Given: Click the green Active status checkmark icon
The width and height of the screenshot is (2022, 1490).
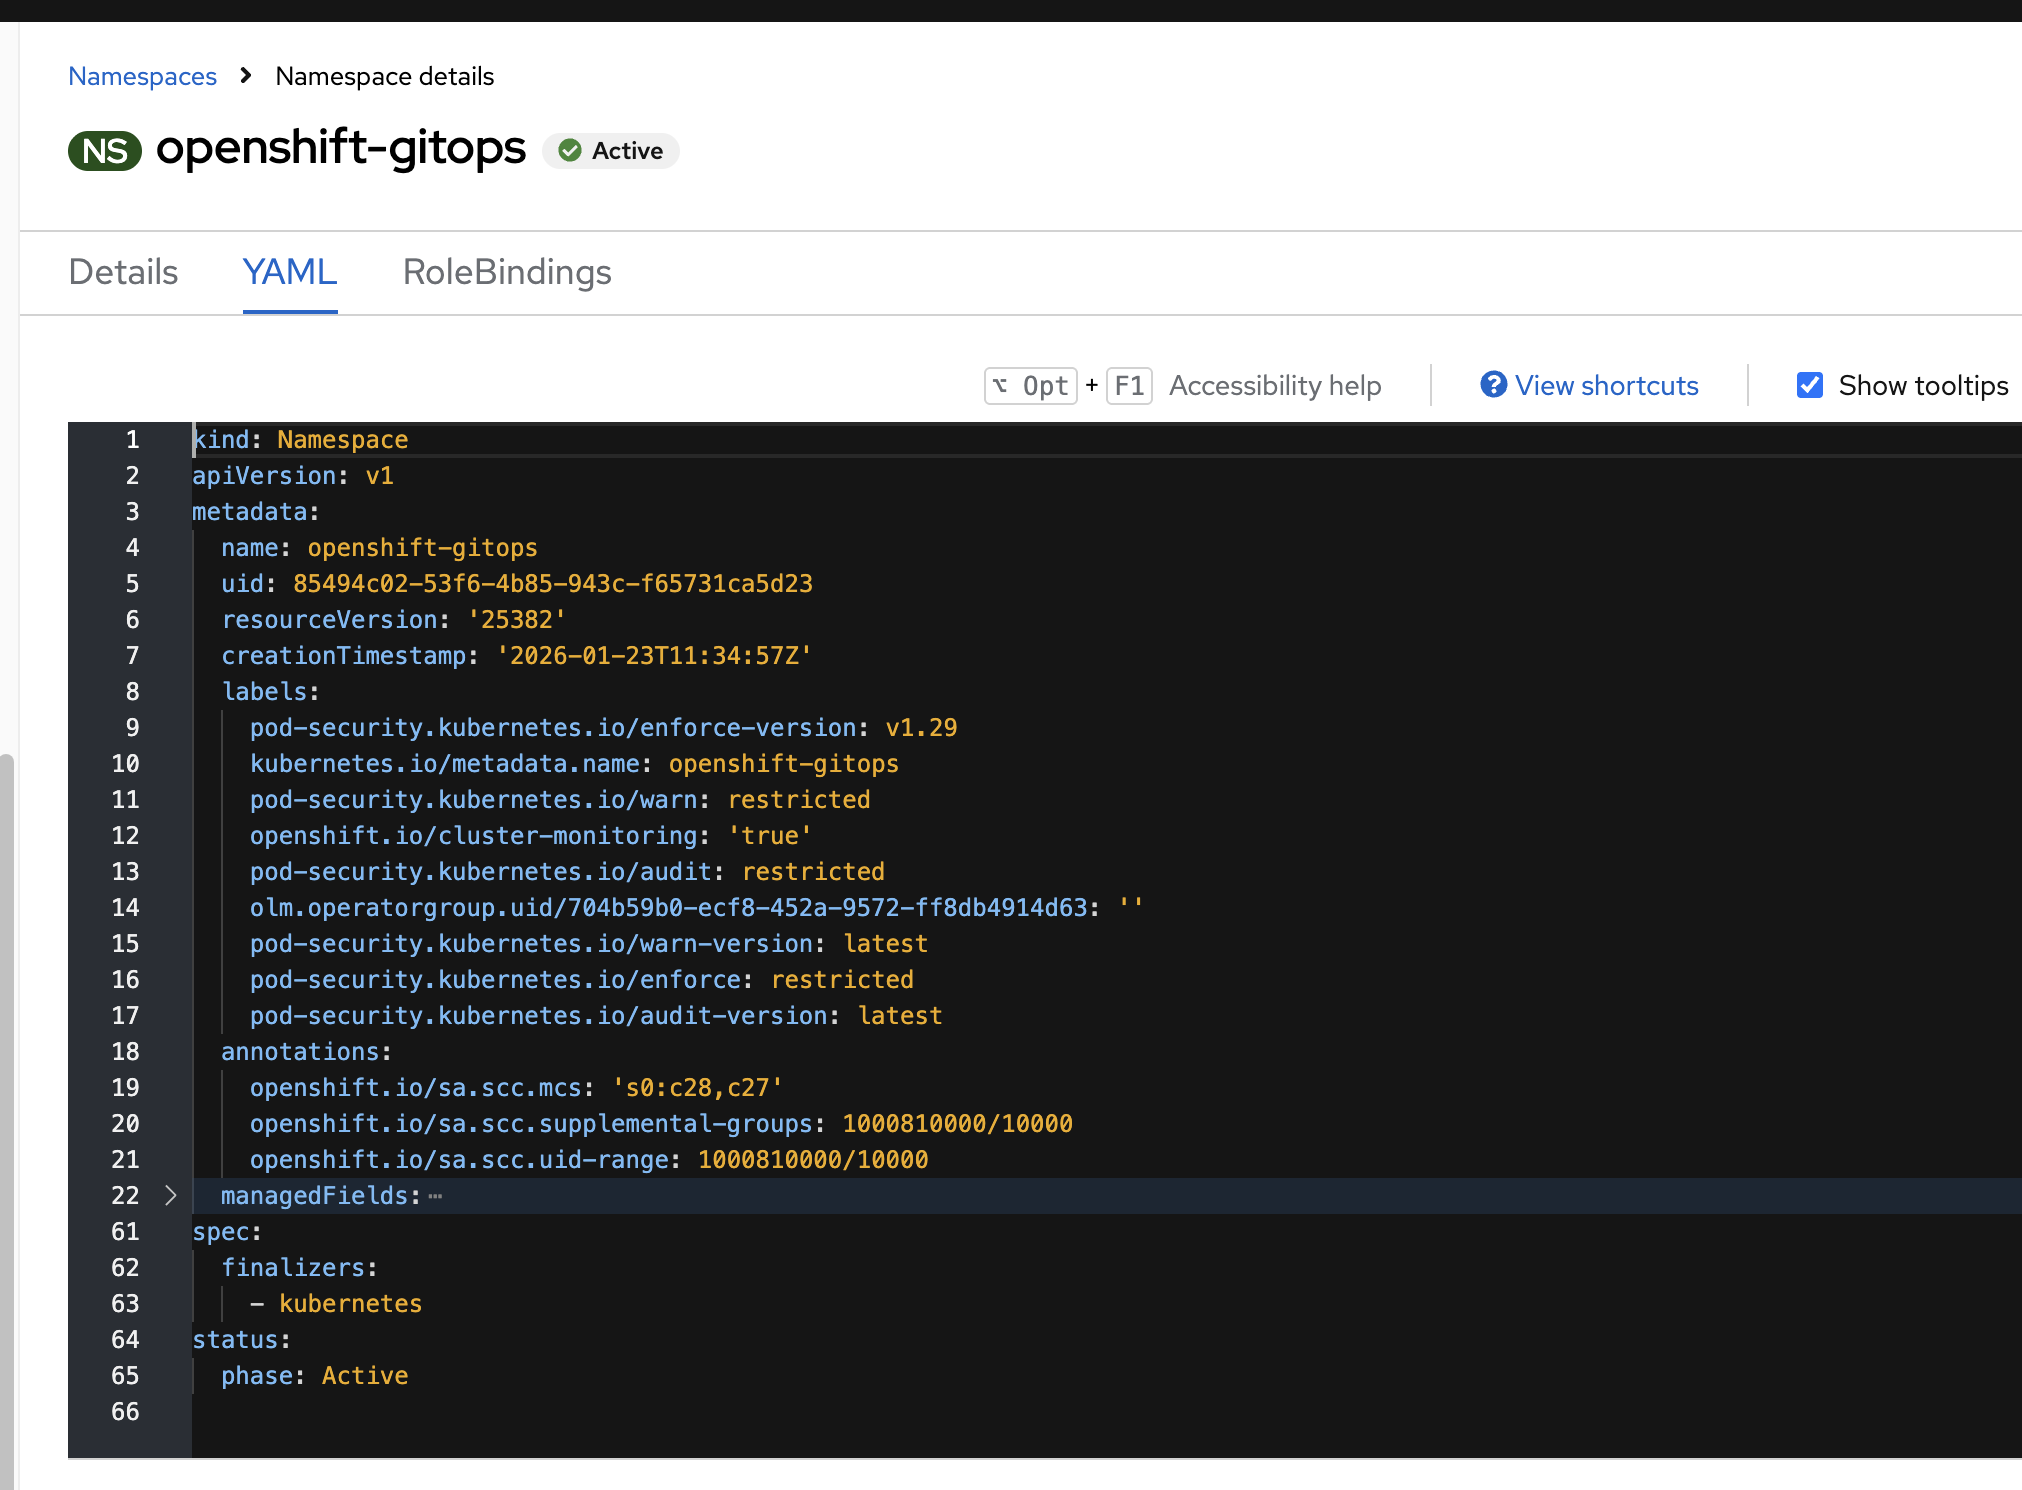Looking at the screenshot, I should click(570, 151).
